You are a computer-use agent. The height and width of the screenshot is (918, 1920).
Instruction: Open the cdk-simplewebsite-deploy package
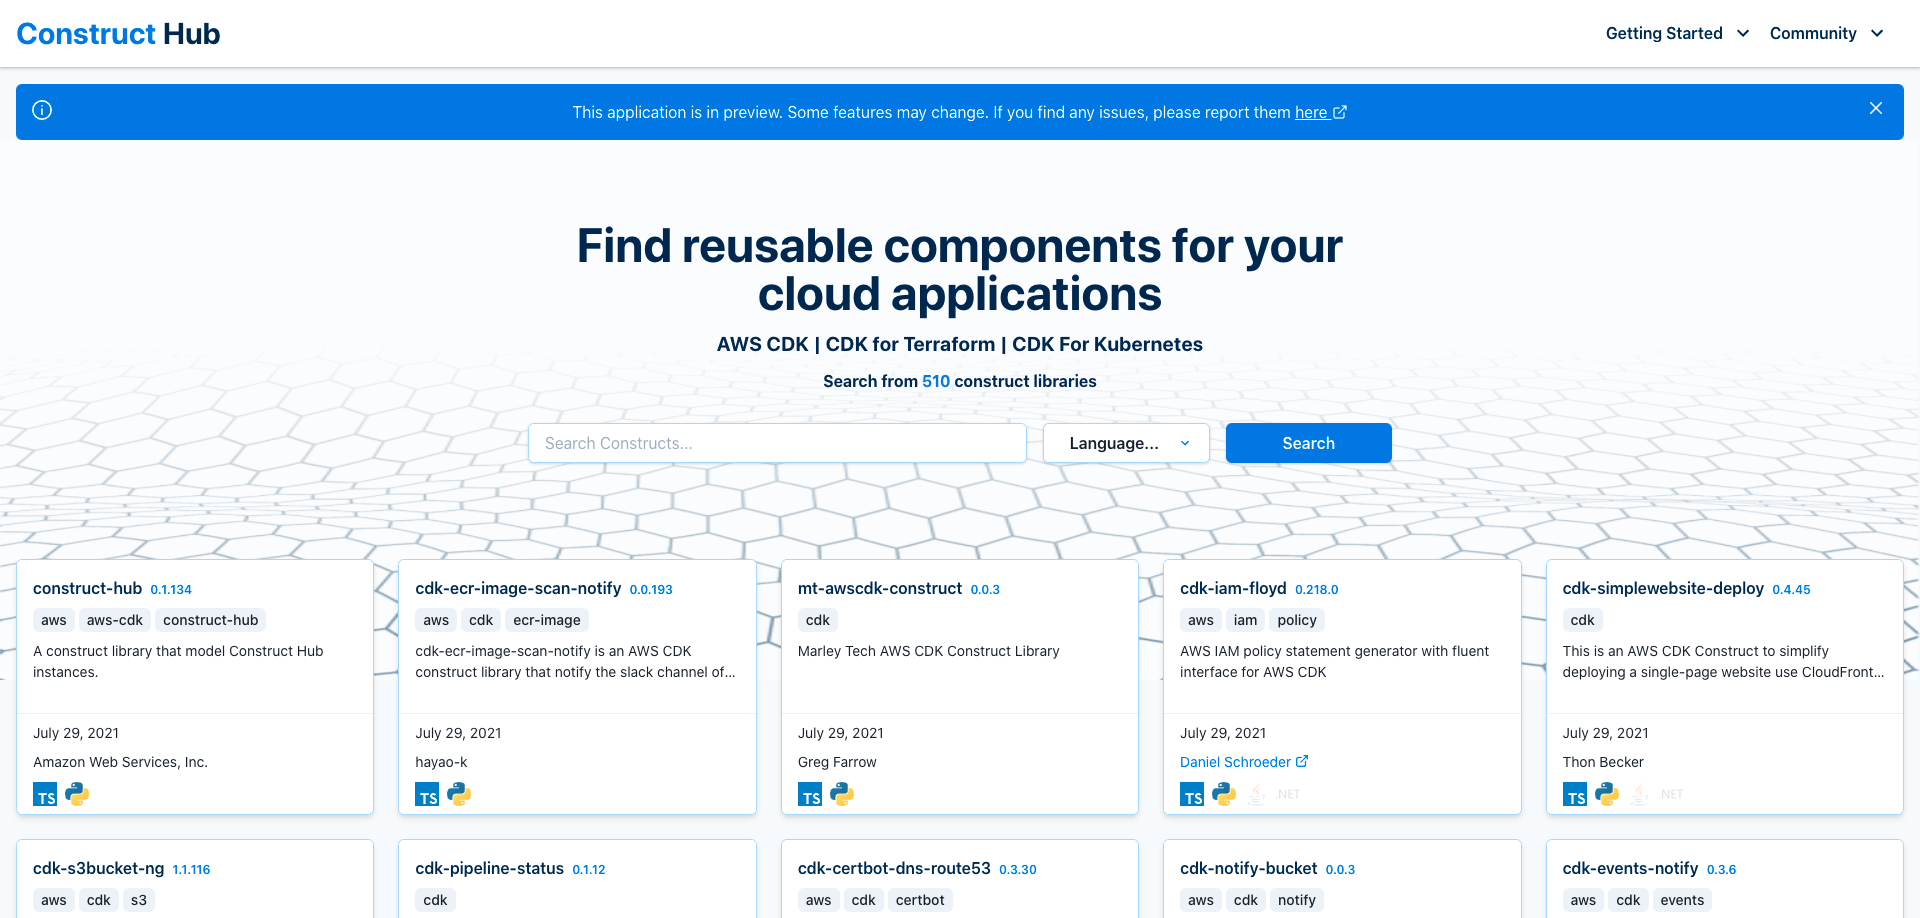[1663, 588]
